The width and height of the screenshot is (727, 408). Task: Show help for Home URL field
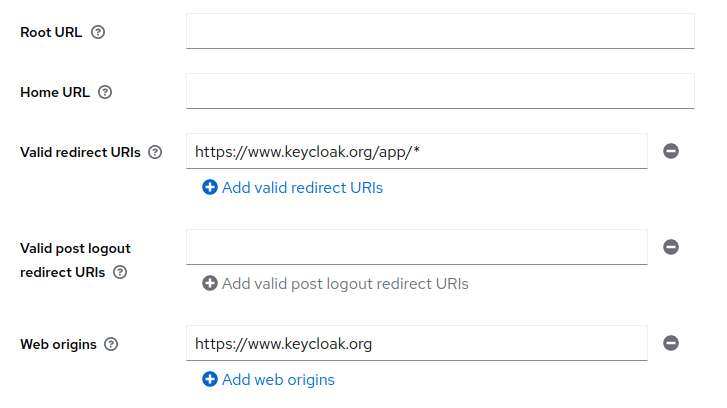[x=105, y=92]
